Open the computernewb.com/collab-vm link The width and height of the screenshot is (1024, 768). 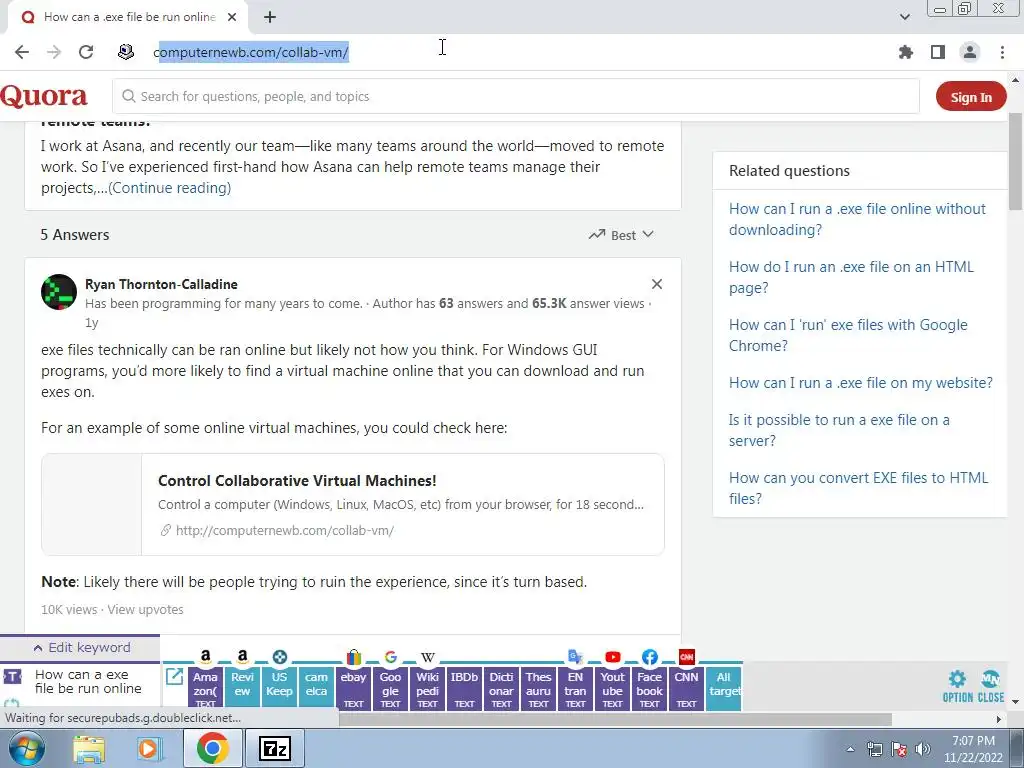285,530
